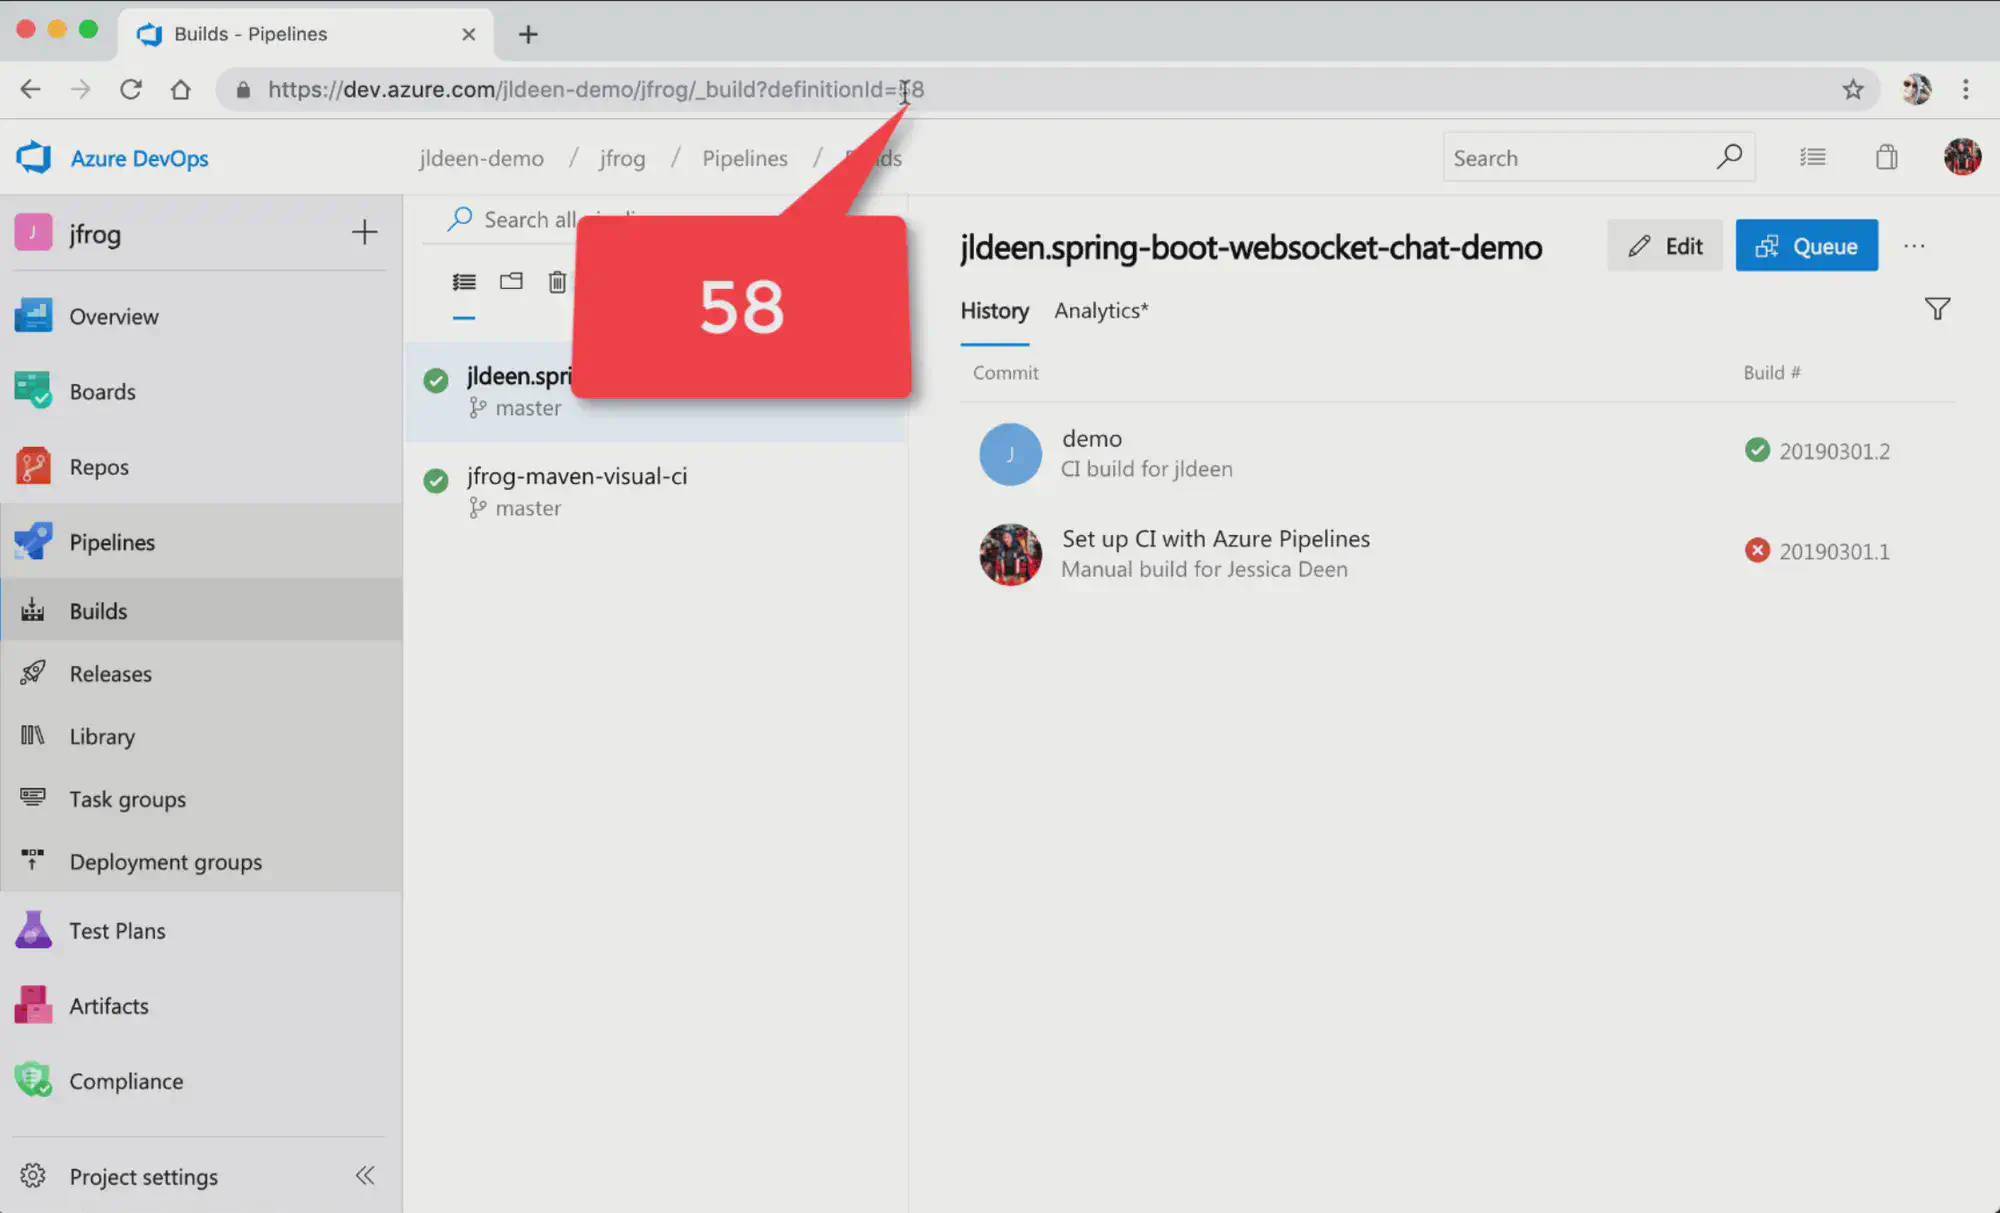Image resolution: width=2000 pixels, height=1213 pixels.
Task: Open the Repos section
Action: pyautogui.click(x=100, y=466)
